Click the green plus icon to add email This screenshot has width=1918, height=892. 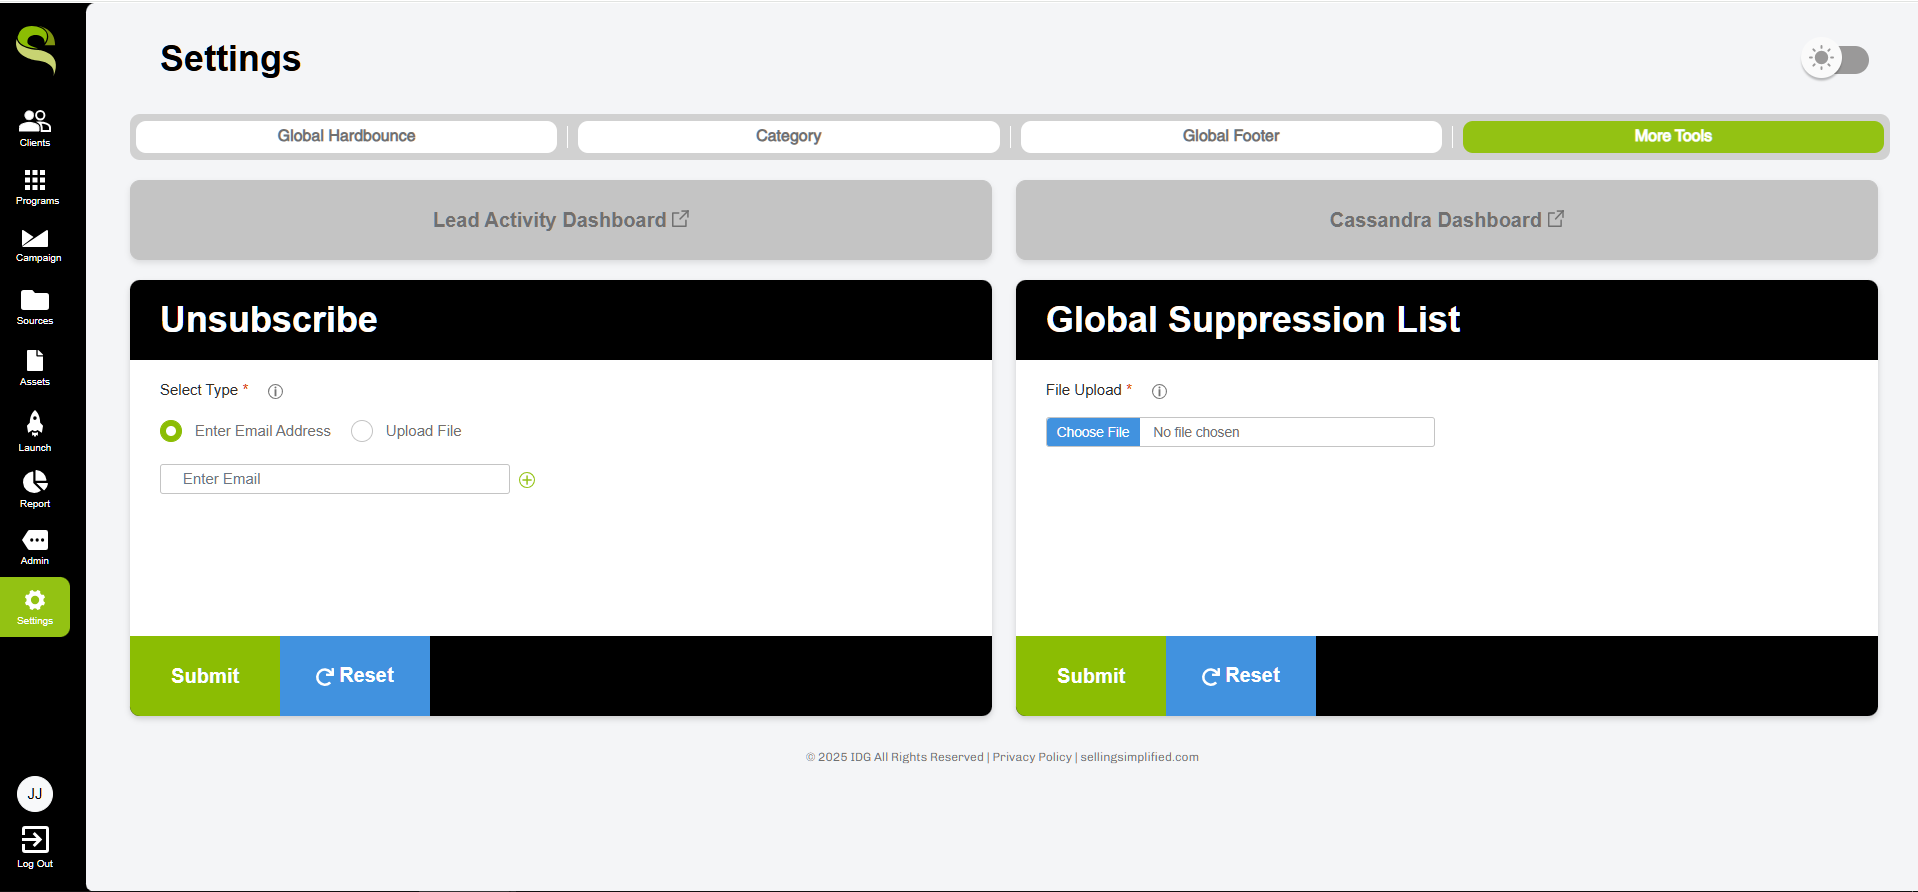[x=527, y=480]
